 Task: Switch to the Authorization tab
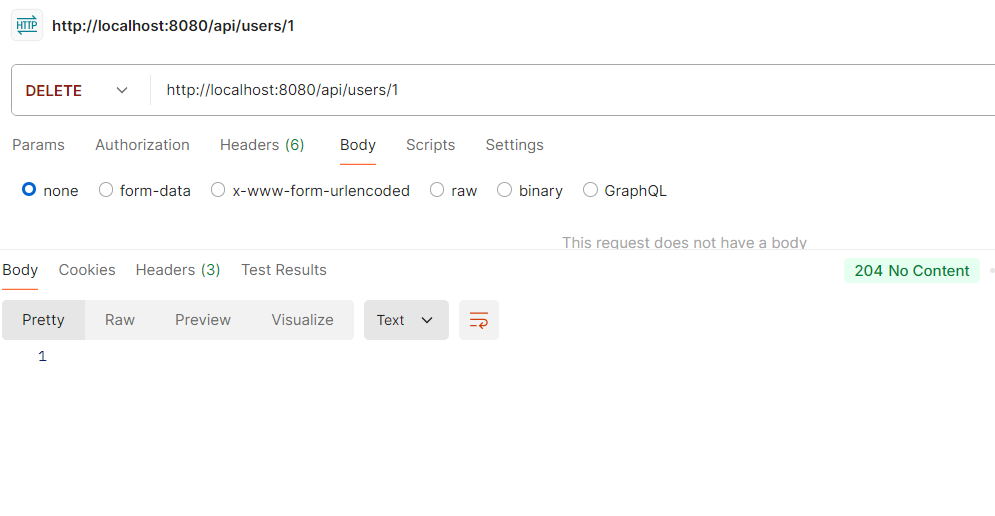click(x=142, y=145)
